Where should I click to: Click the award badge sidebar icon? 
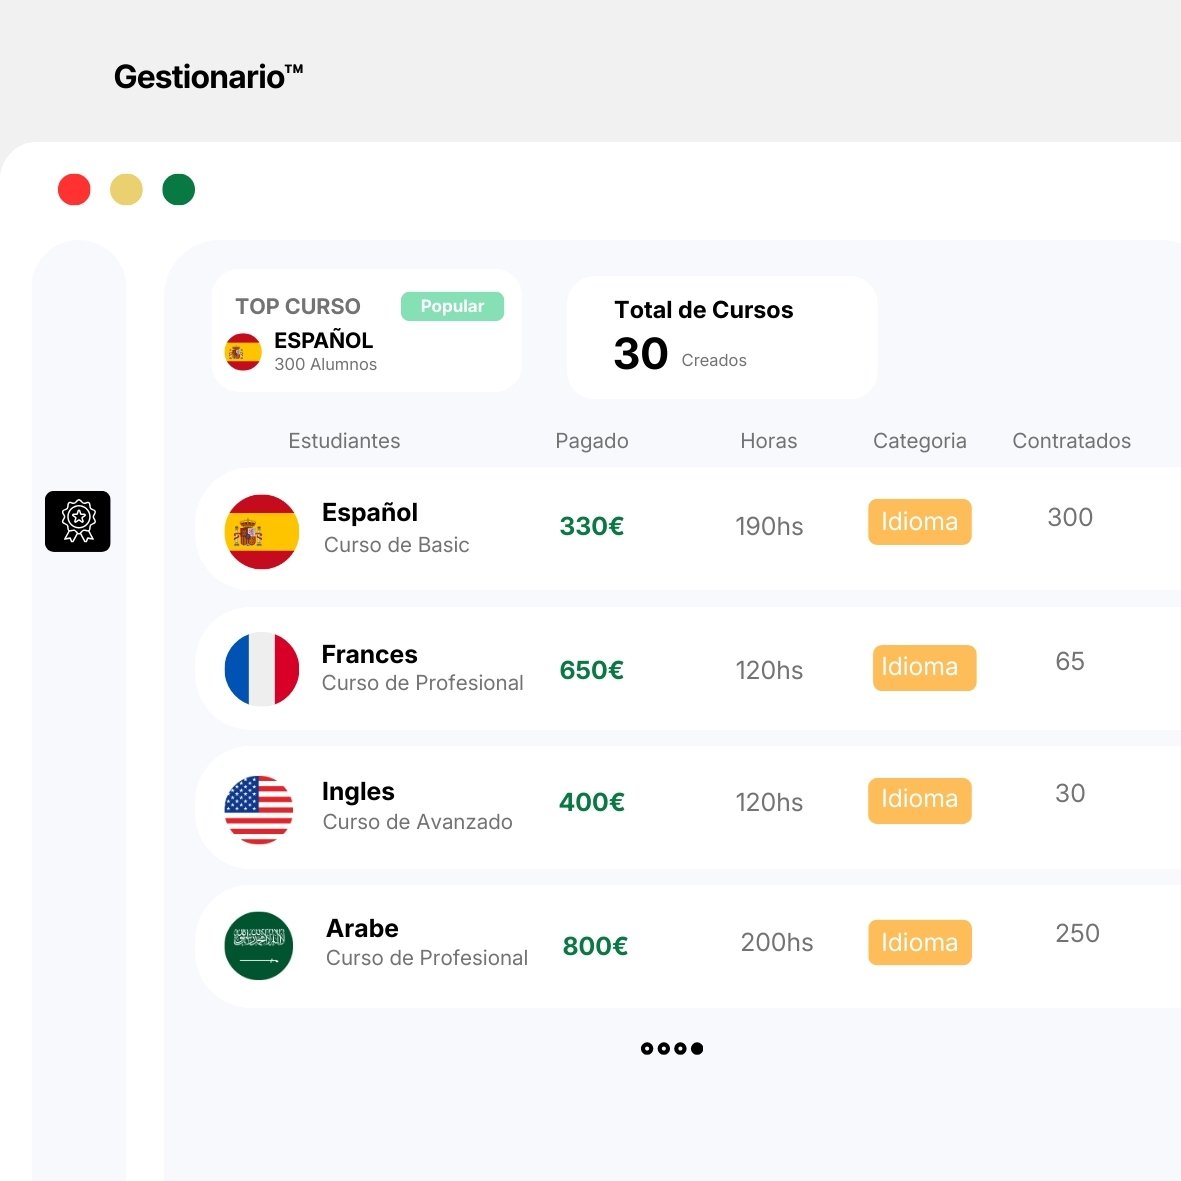(78, 521)
